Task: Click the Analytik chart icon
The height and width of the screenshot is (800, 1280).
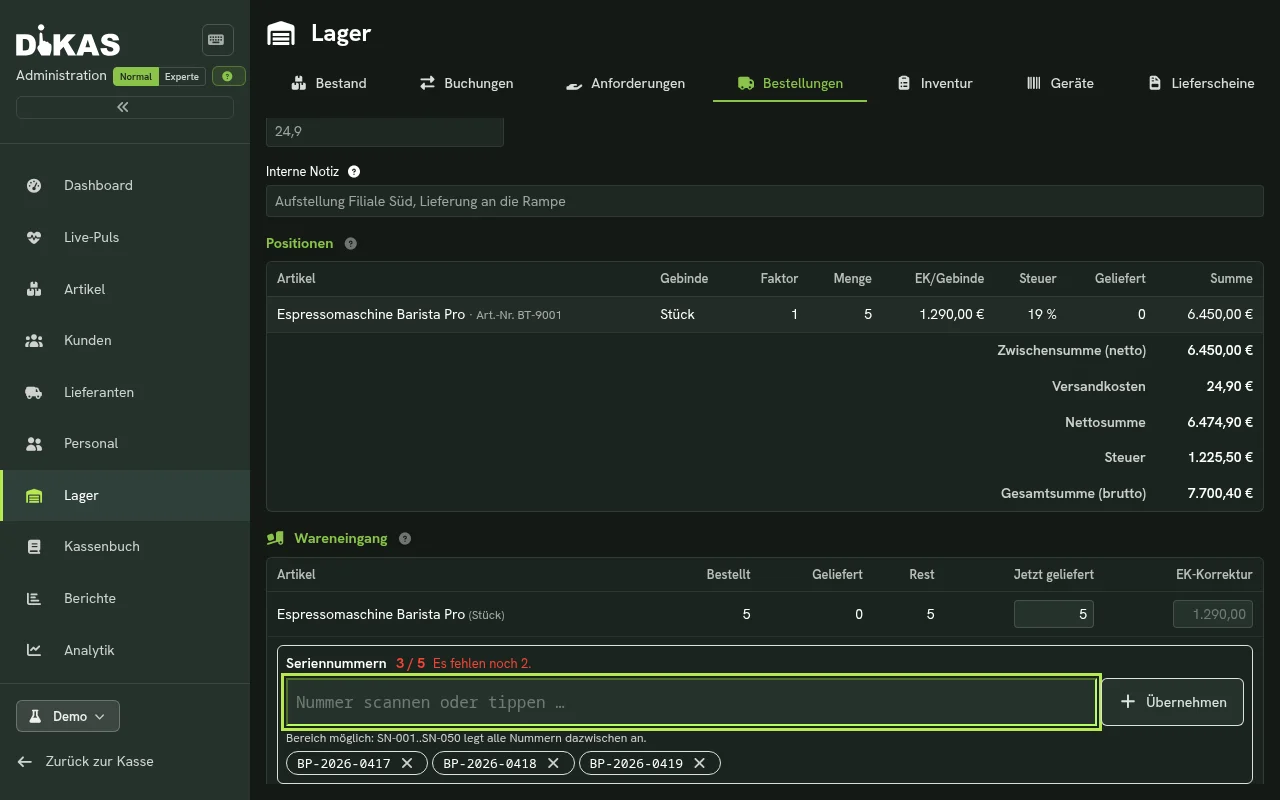Action: [x=34, y=650]
